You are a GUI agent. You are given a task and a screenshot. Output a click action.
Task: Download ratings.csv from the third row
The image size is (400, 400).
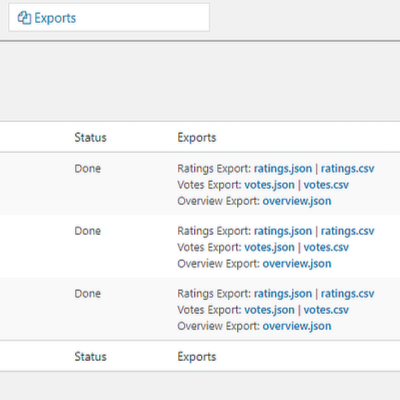point(347,294)
